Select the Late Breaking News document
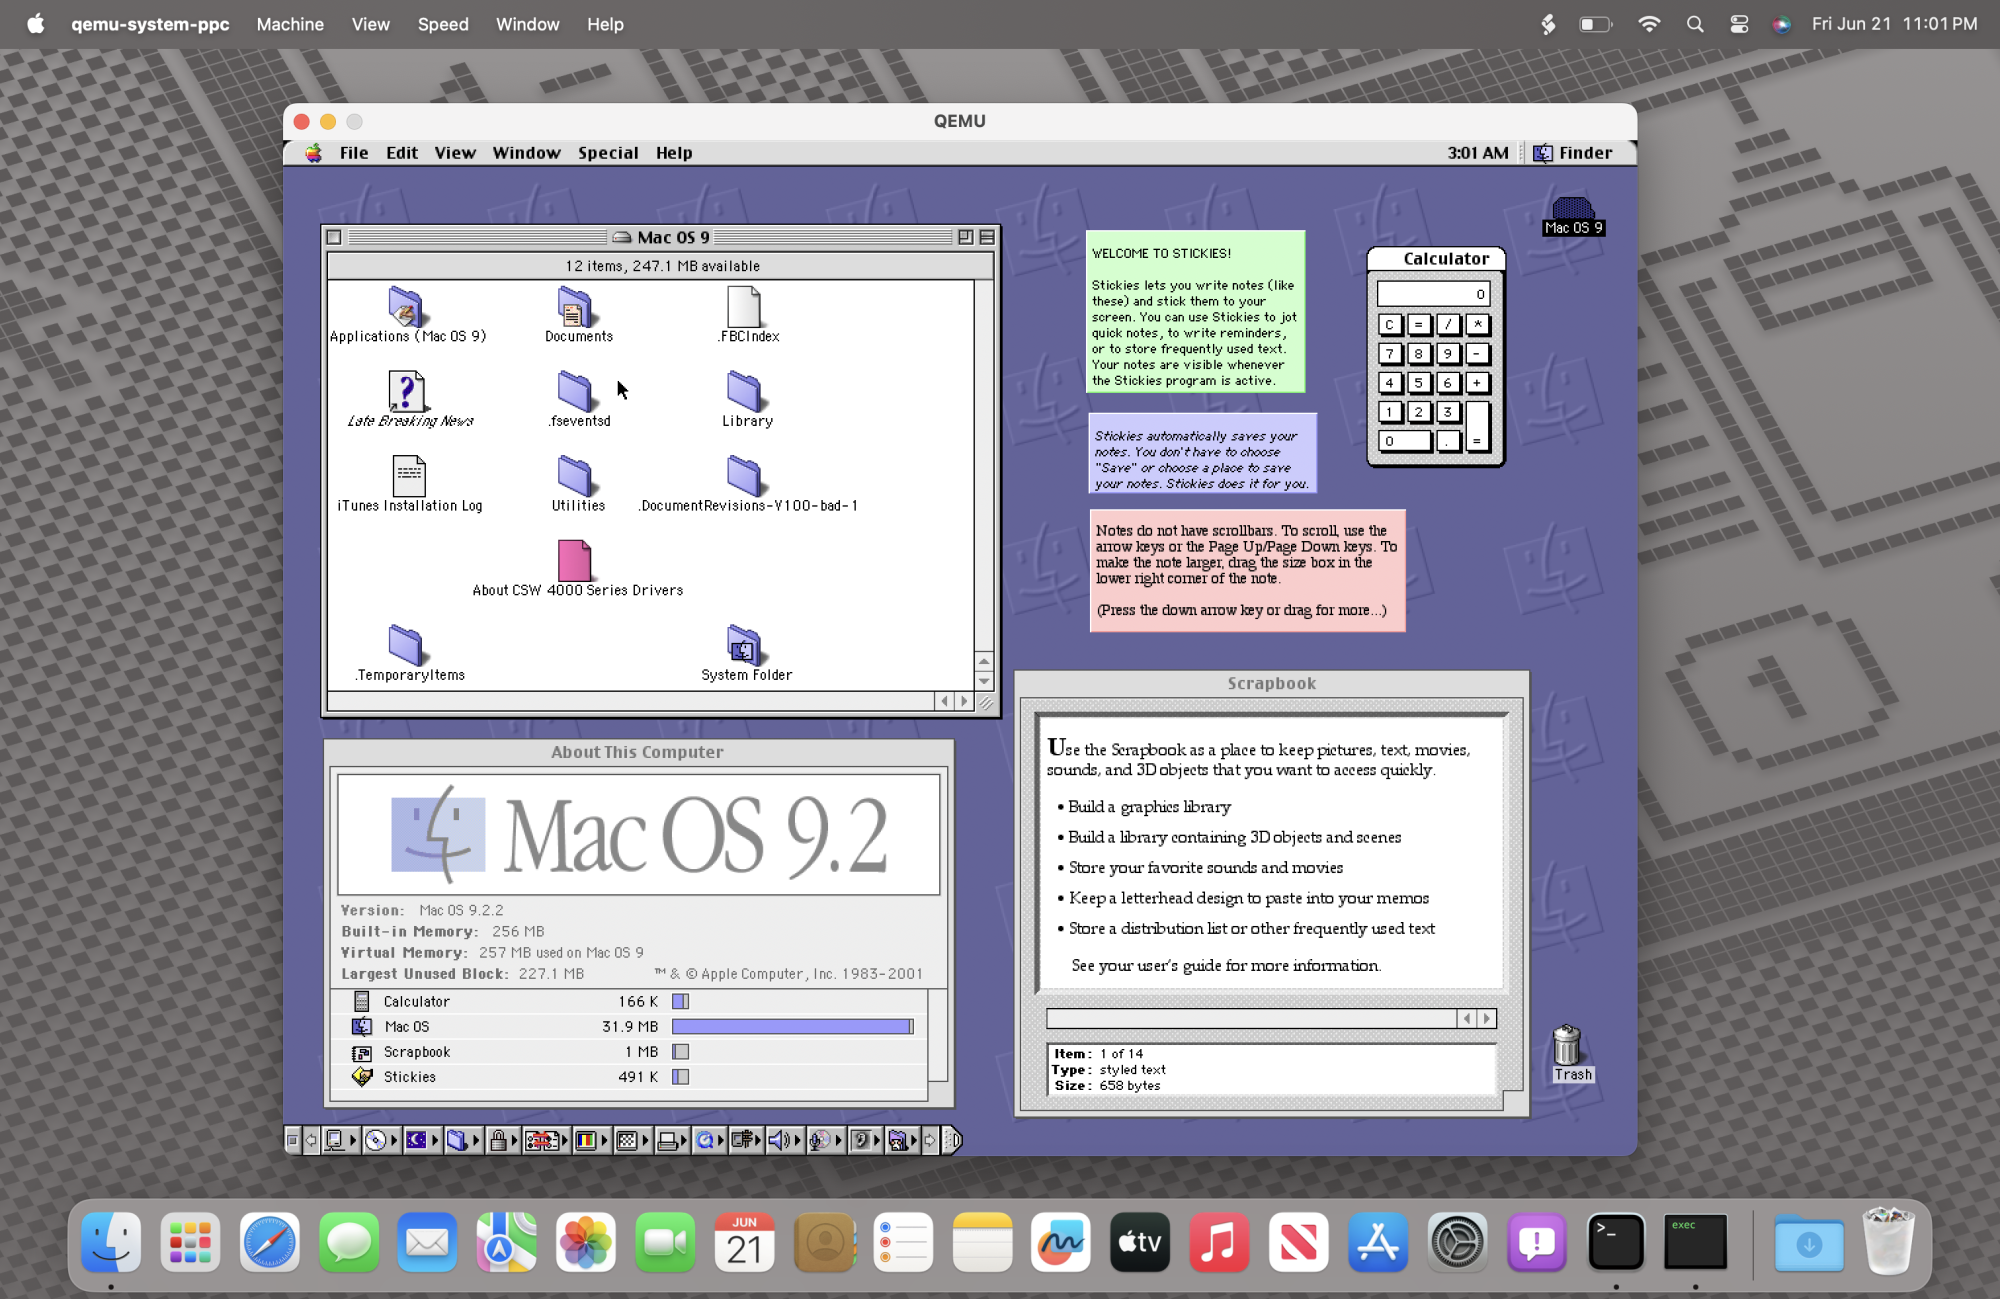 pos(406,392)
